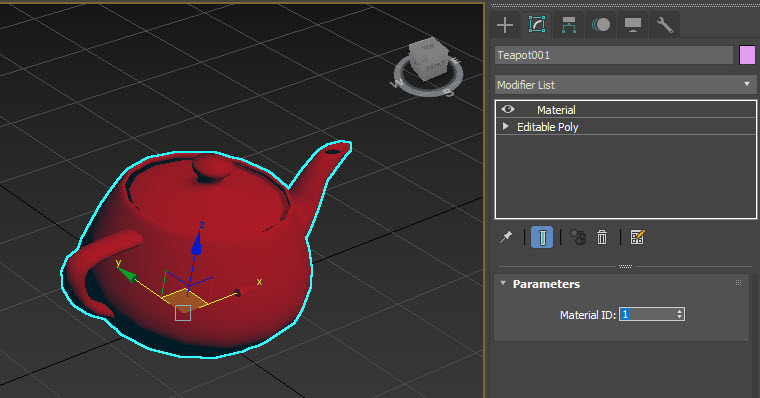Viewport: 760px width, 398px height.
Task: Open the Display panel tab
Action: coord(633,25)
